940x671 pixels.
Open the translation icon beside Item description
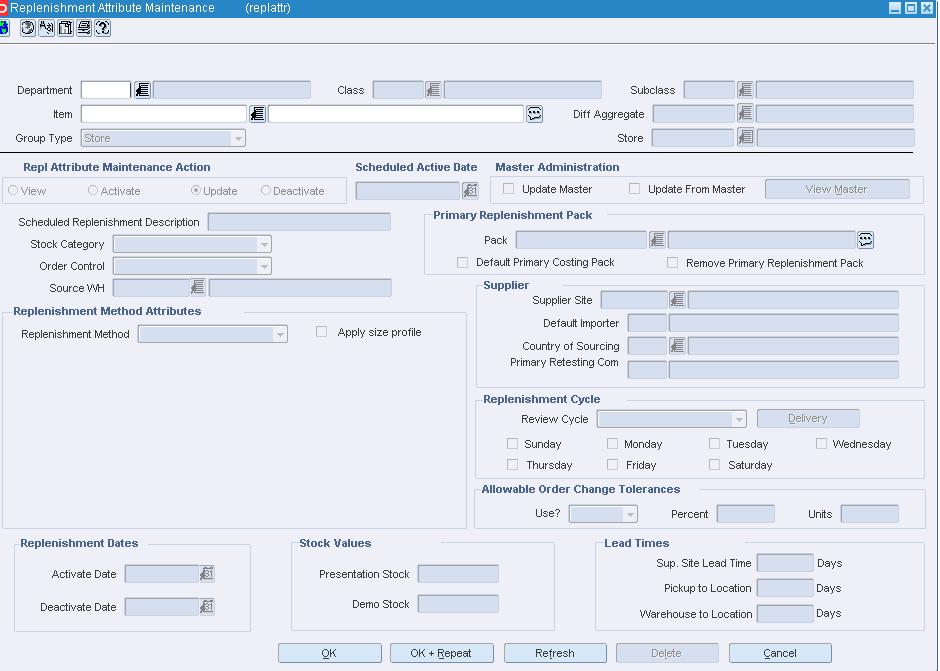(x=534, y=113)
